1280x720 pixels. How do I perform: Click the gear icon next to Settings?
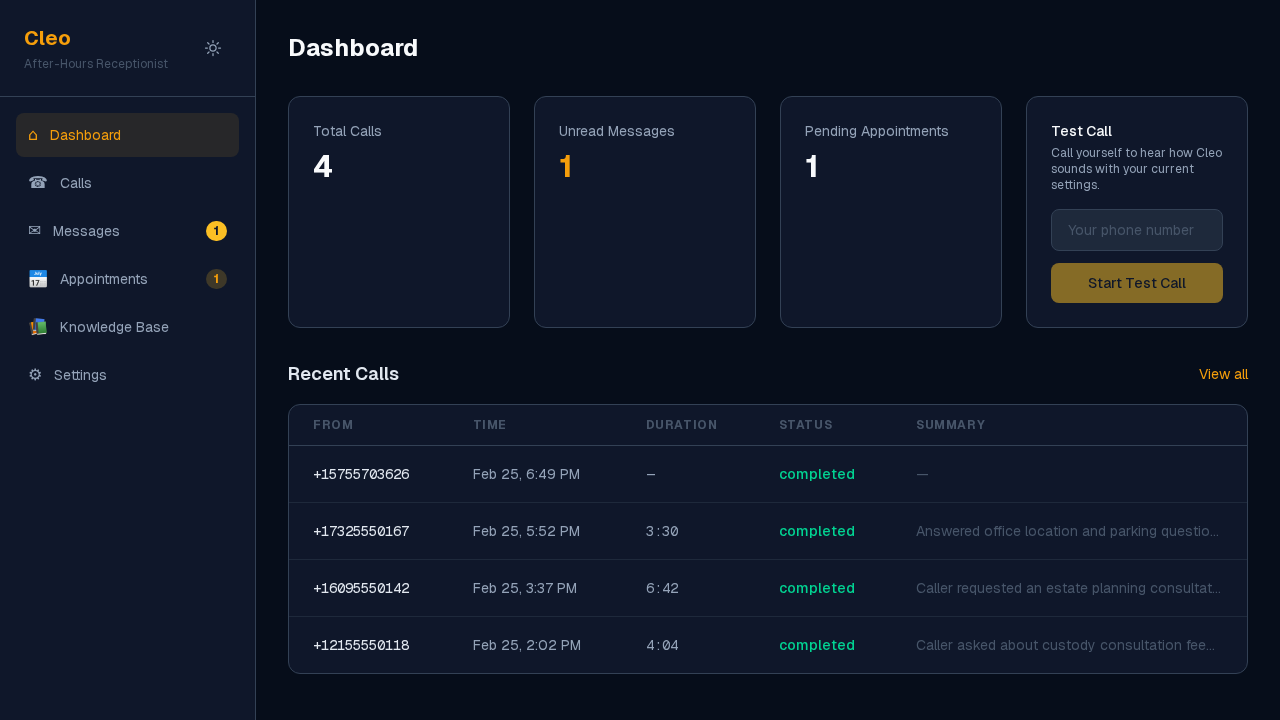[35, 374]
